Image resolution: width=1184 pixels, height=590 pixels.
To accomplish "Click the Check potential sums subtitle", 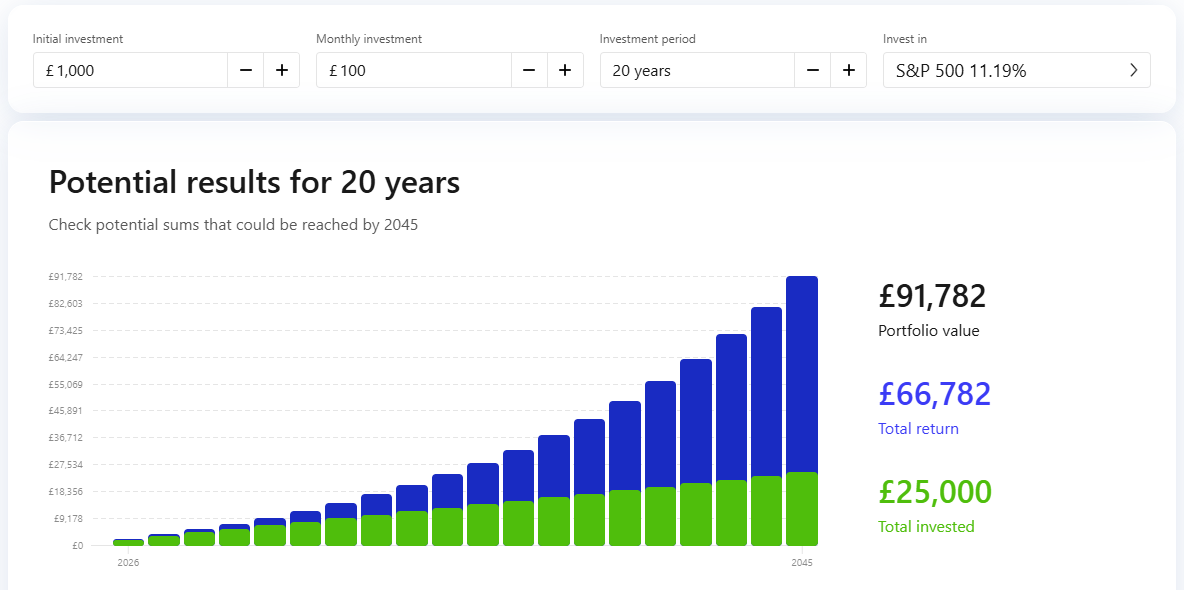I will [233, 225].
